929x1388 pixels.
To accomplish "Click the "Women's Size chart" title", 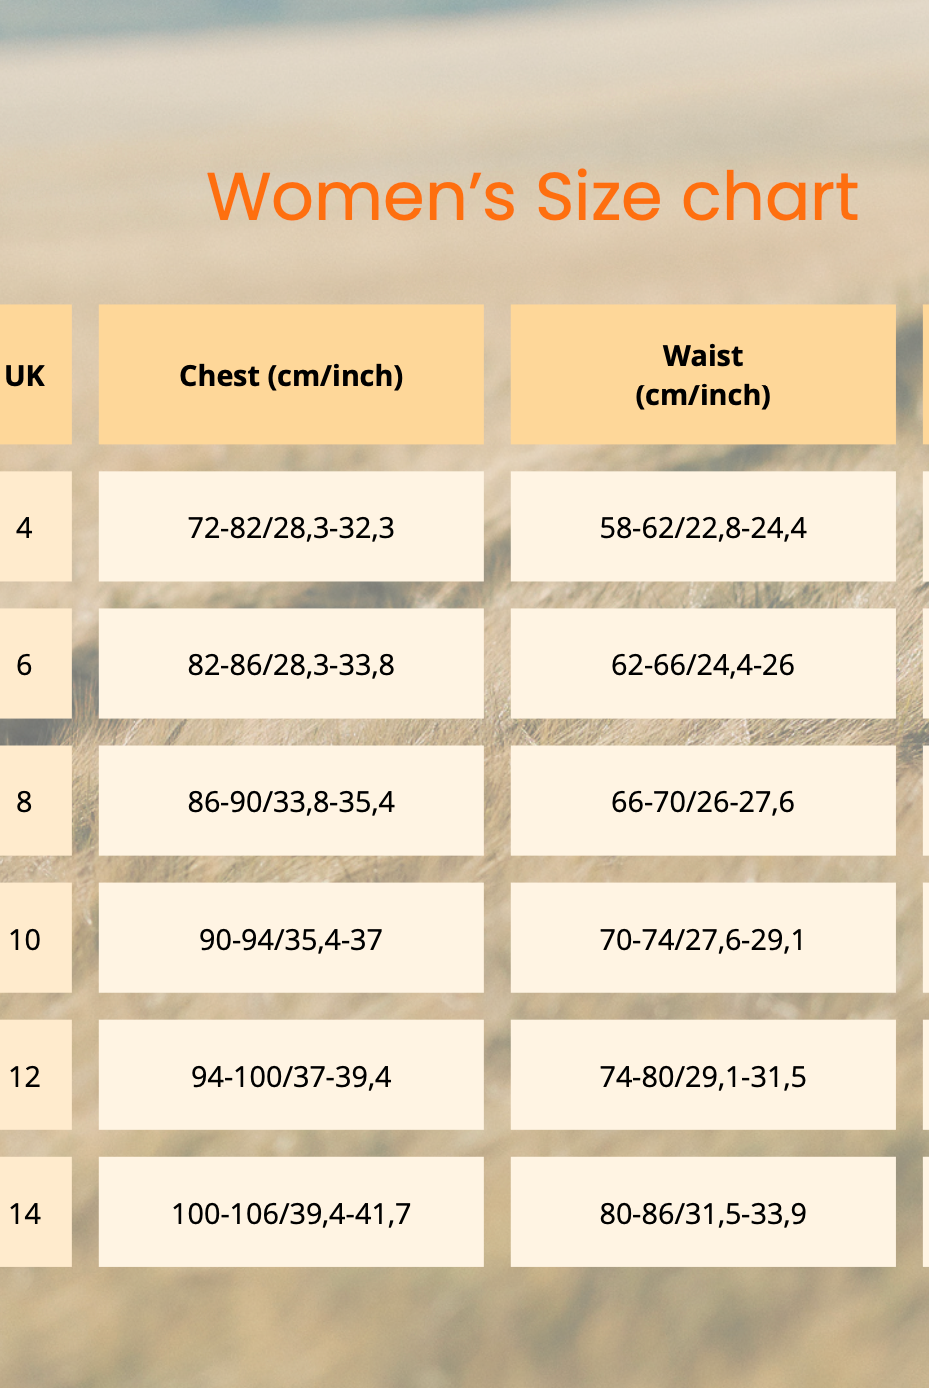I will [x=532, y=196].
